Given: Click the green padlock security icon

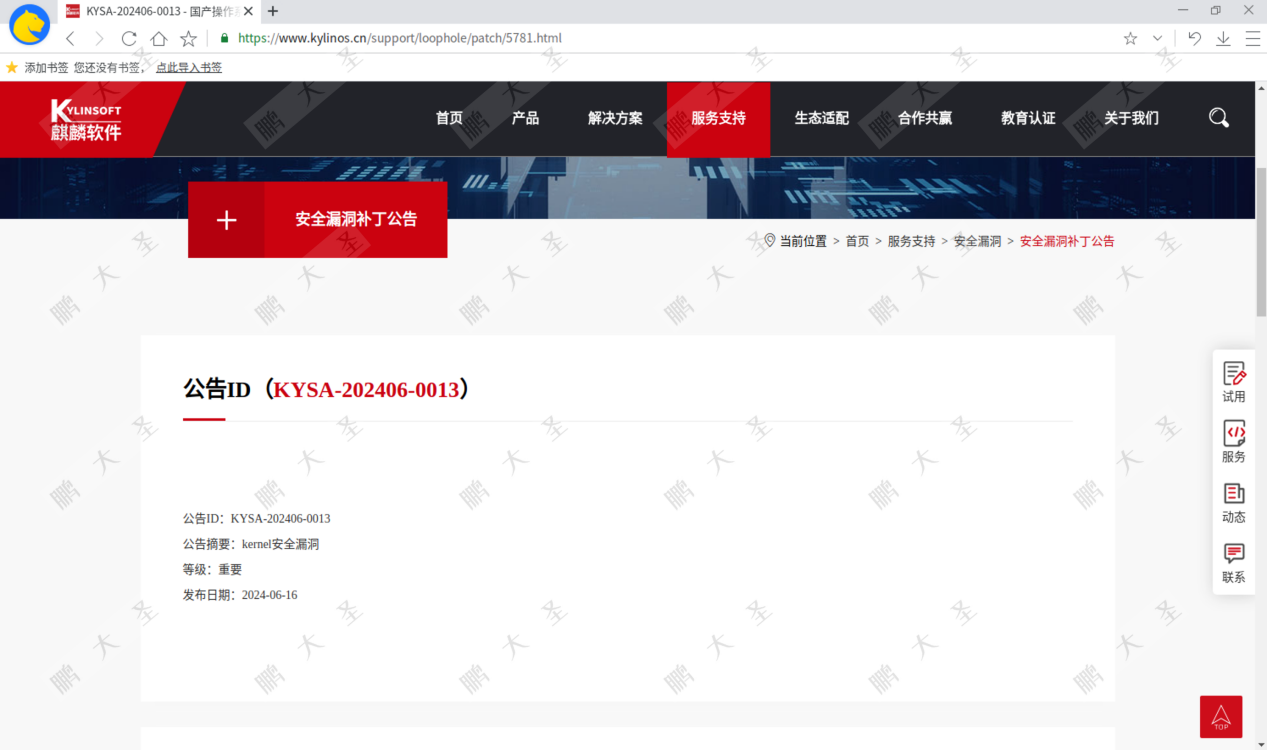Looking at the screenshot, I should coord(224,38).
